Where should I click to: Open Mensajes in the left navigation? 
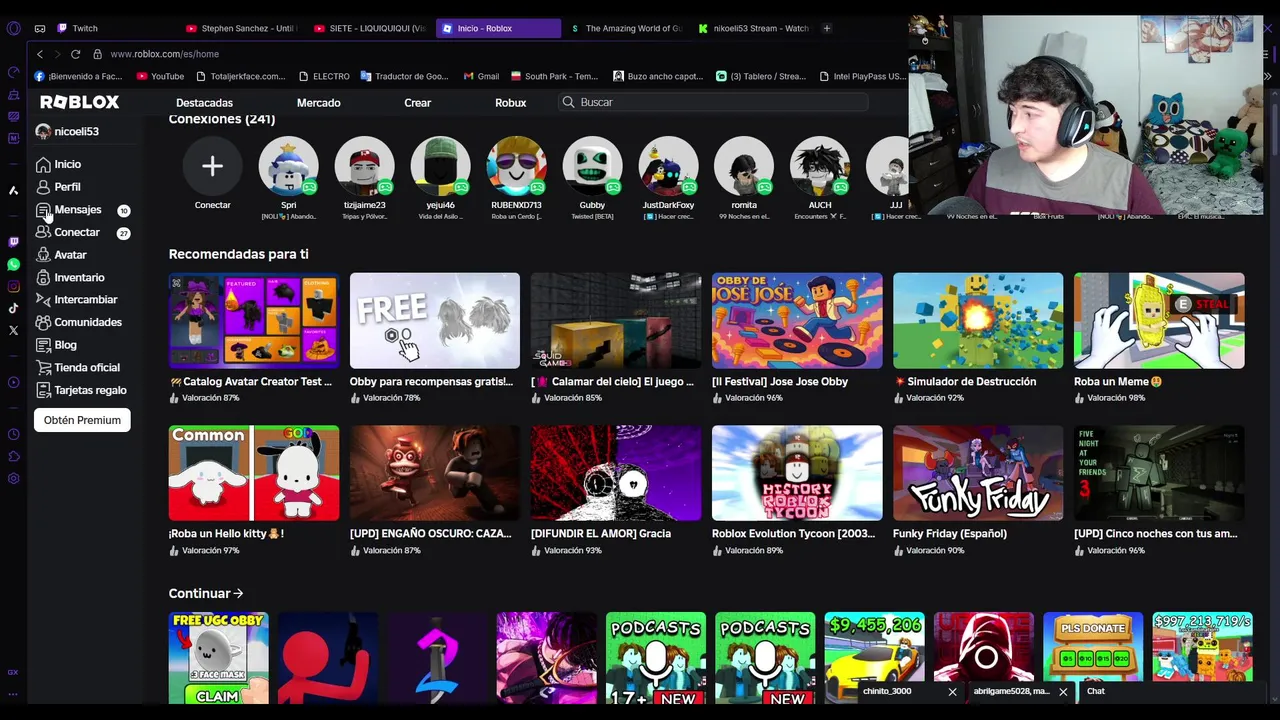click(69, 210)
